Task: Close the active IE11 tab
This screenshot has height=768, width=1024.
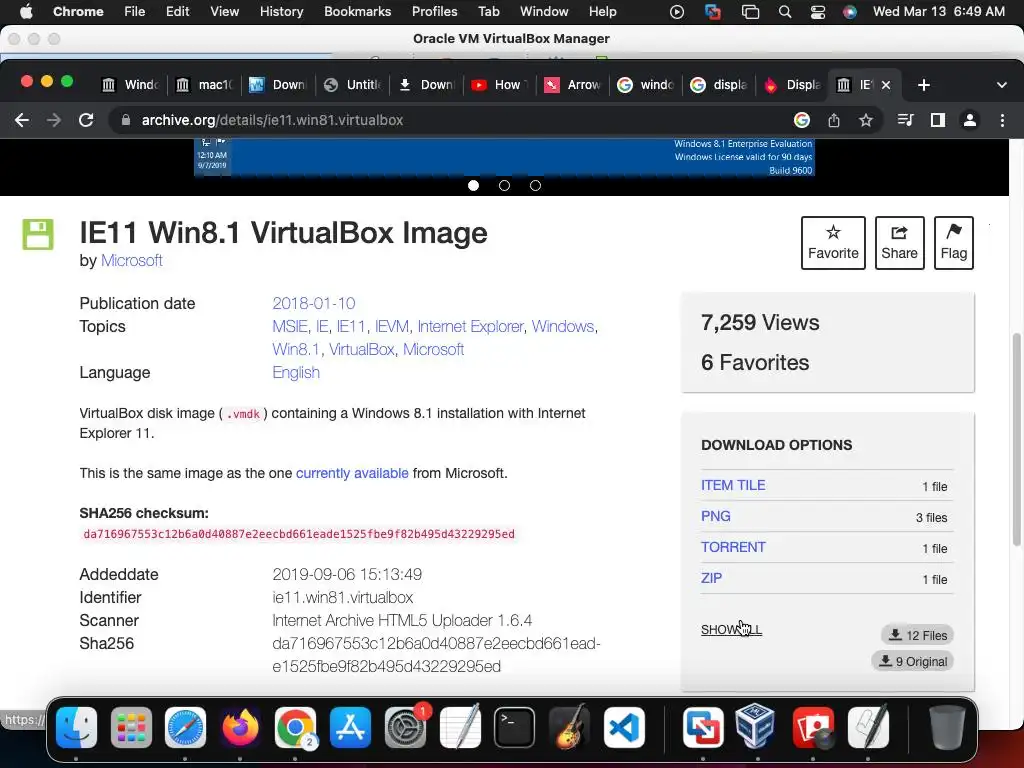Action: (x=886, y=85)
